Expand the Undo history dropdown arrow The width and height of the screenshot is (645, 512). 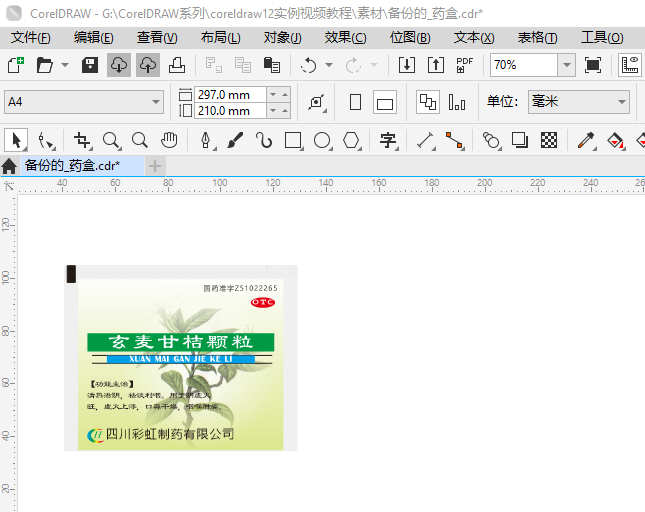pyautogui.click(x=329, y=65)
